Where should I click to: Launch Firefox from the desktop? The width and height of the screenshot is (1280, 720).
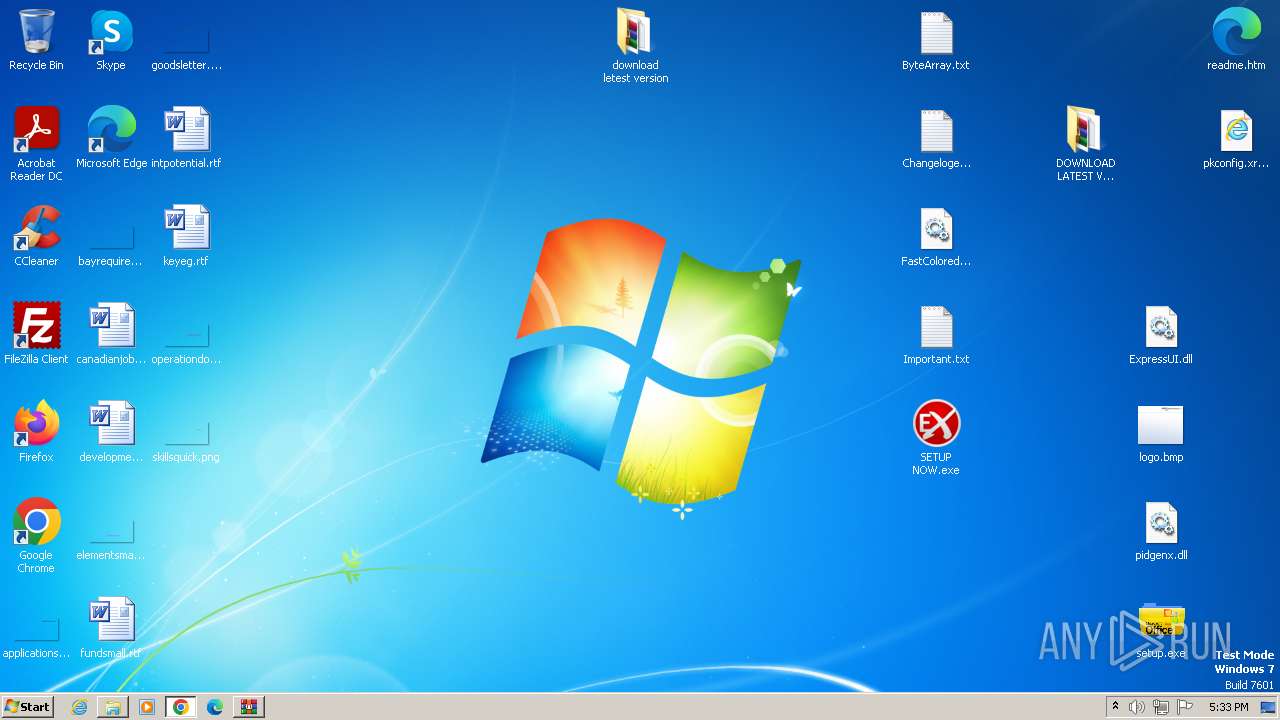(x=36, y=432)
